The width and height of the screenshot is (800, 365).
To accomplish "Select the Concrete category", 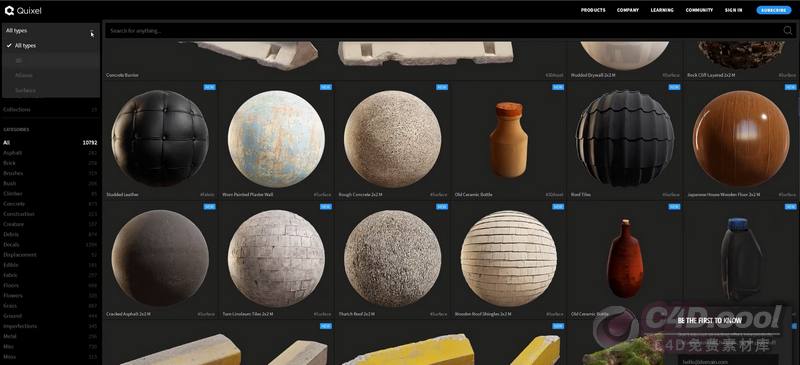I will pos(50,204).
